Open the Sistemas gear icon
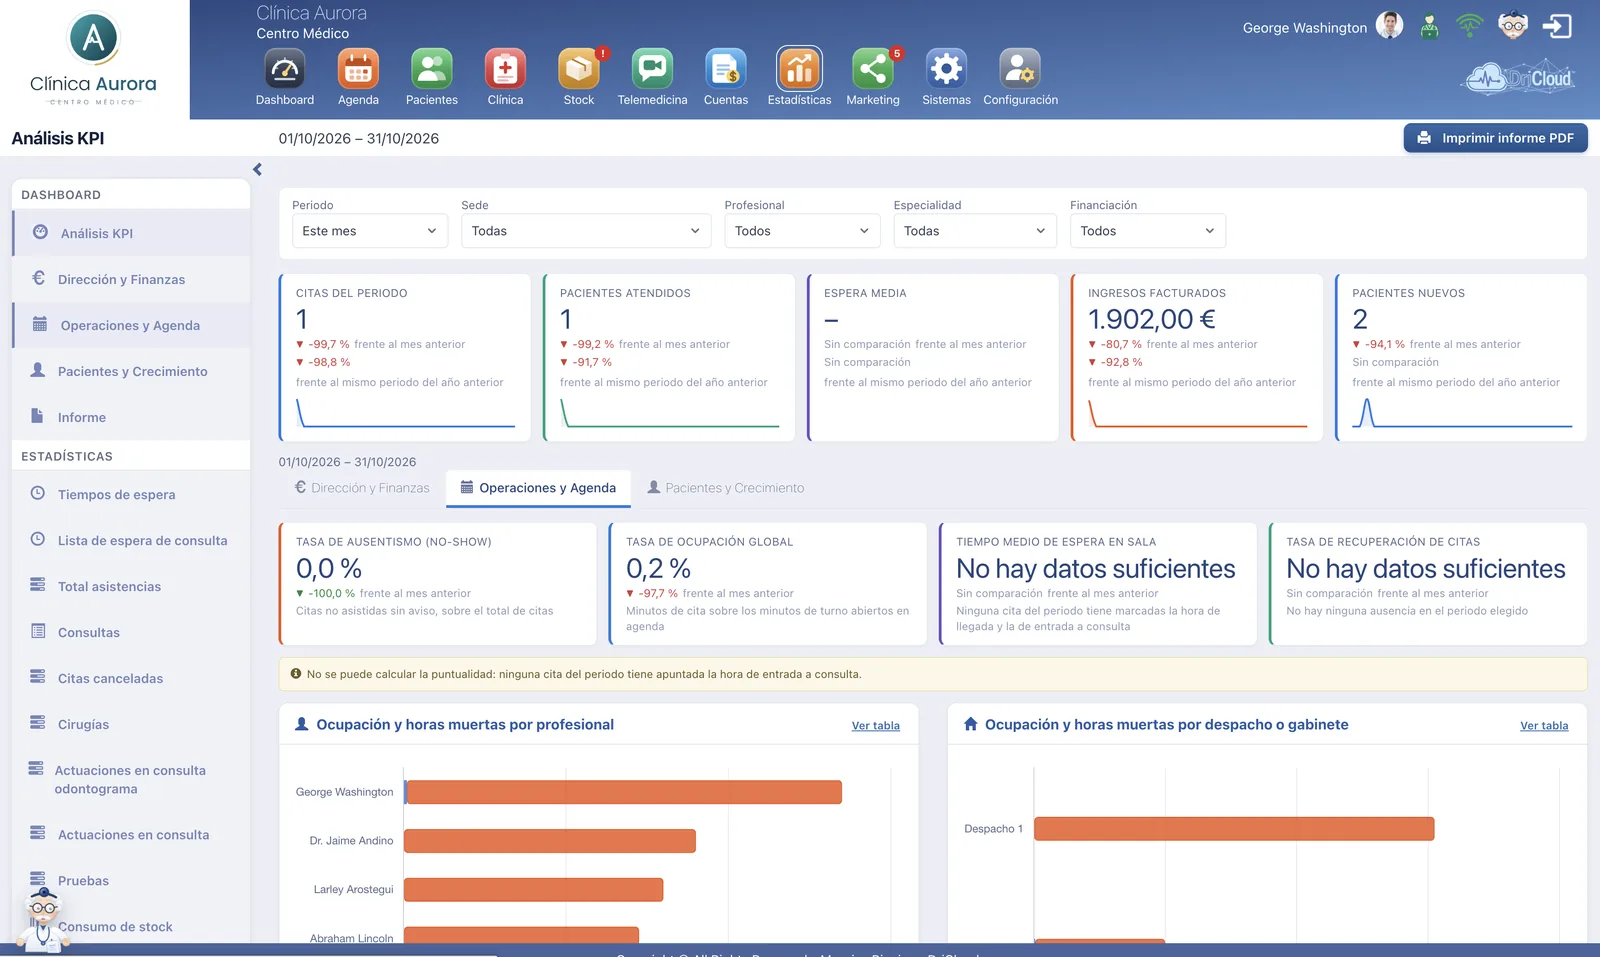The width and height of the screenshot is (1600, 957). click(x=946, y=69)
